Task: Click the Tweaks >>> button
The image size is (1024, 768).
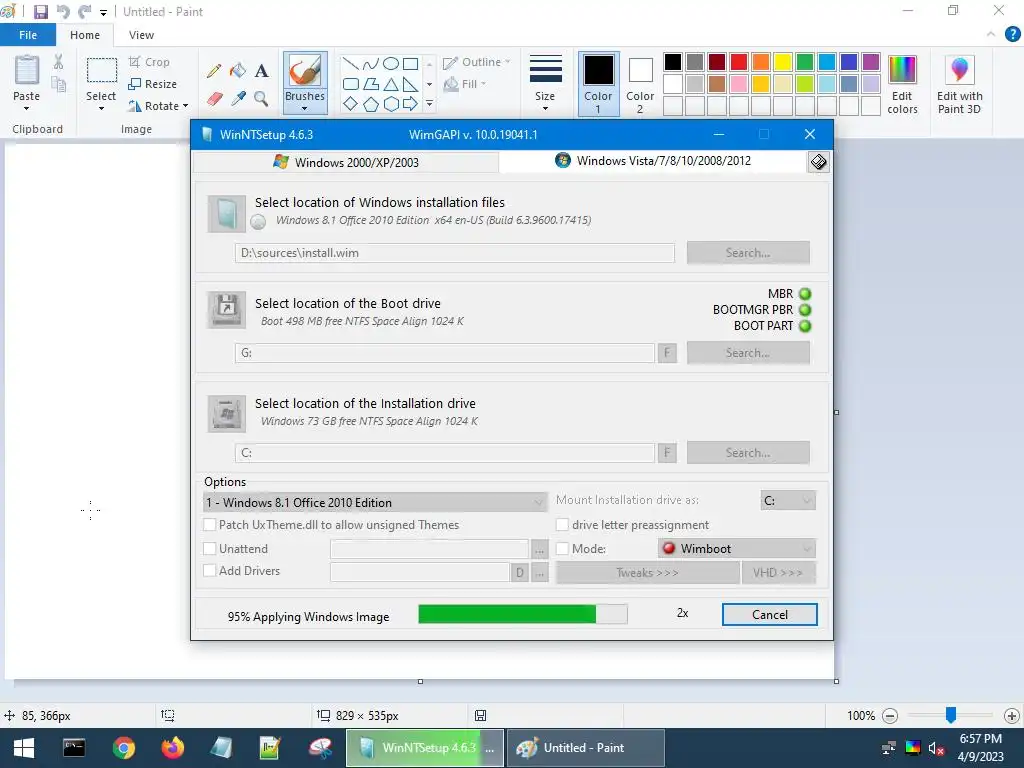Action: click(x=647, y=573)
